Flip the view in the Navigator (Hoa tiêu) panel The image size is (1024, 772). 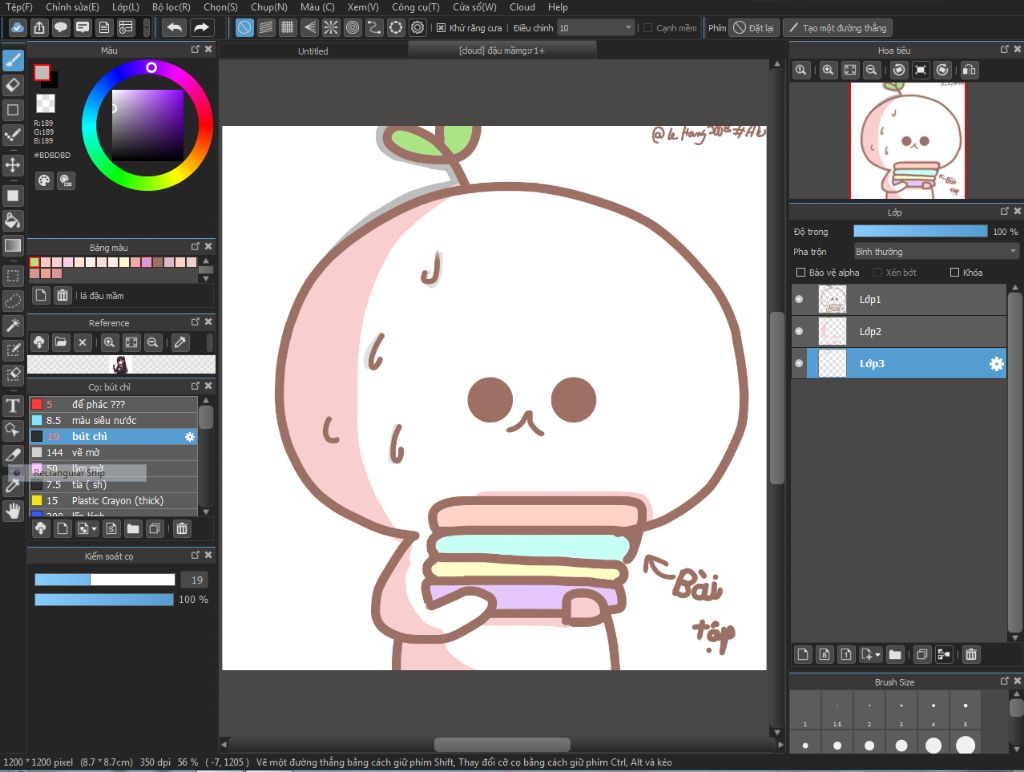click(x=970, y=70)
